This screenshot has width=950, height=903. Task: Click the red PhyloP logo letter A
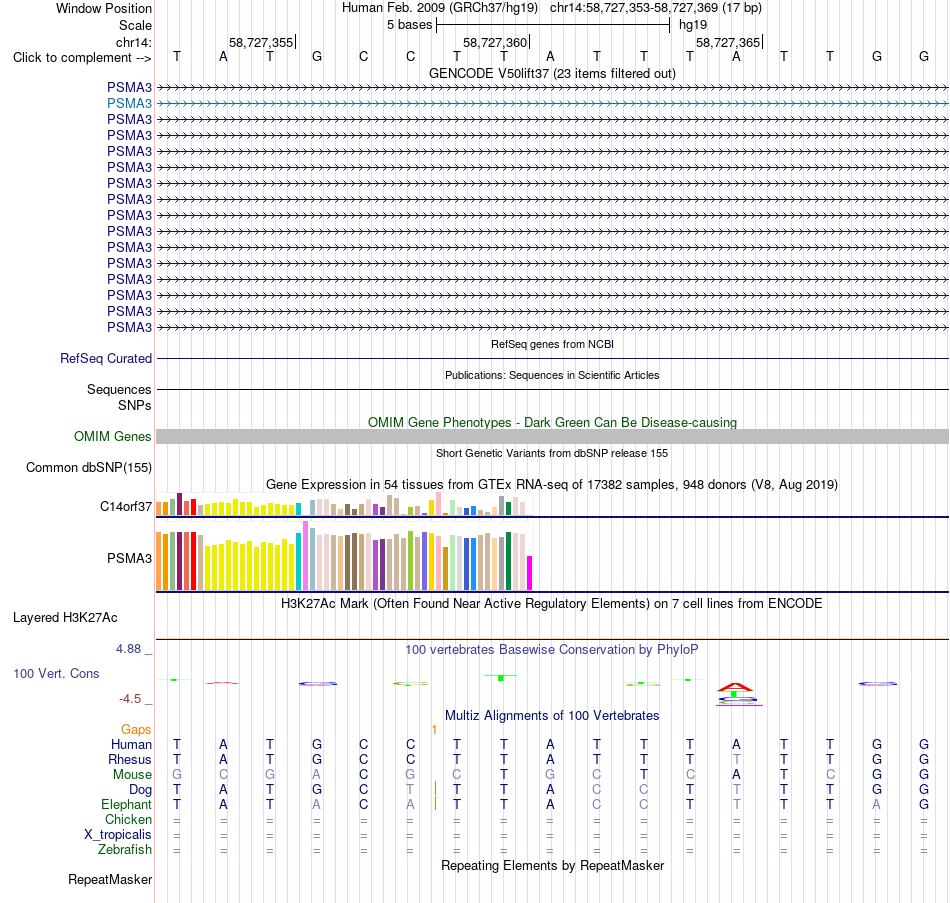pyautogui.click(x=735, y=687)
